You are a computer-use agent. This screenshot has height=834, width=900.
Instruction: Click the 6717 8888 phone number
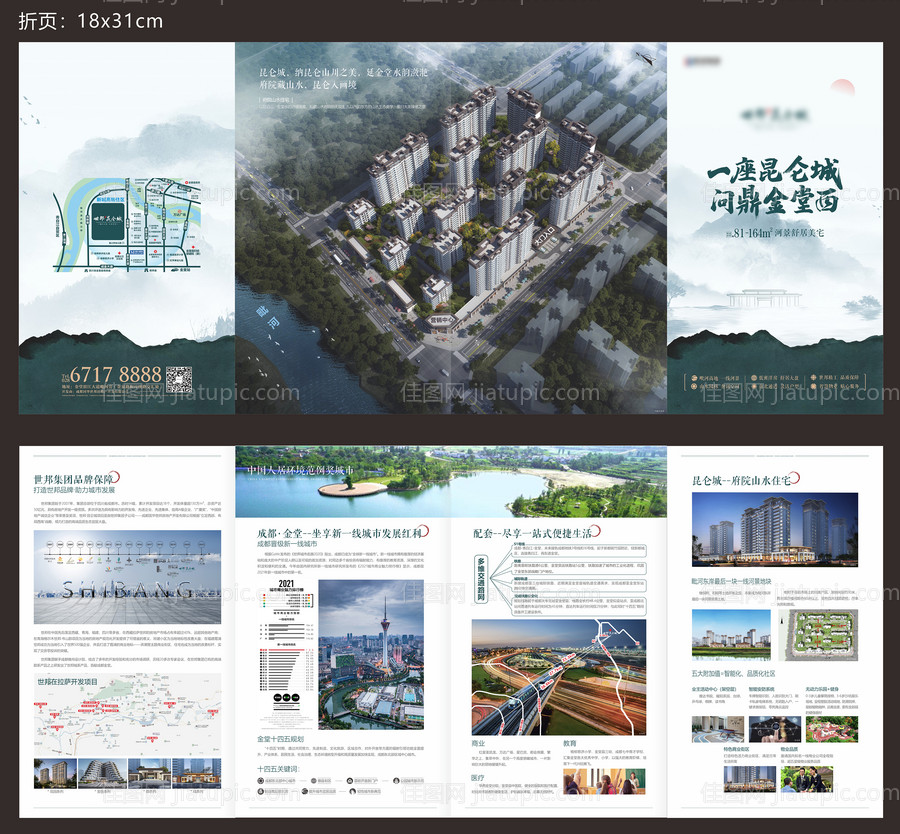[x=116, y=374]
